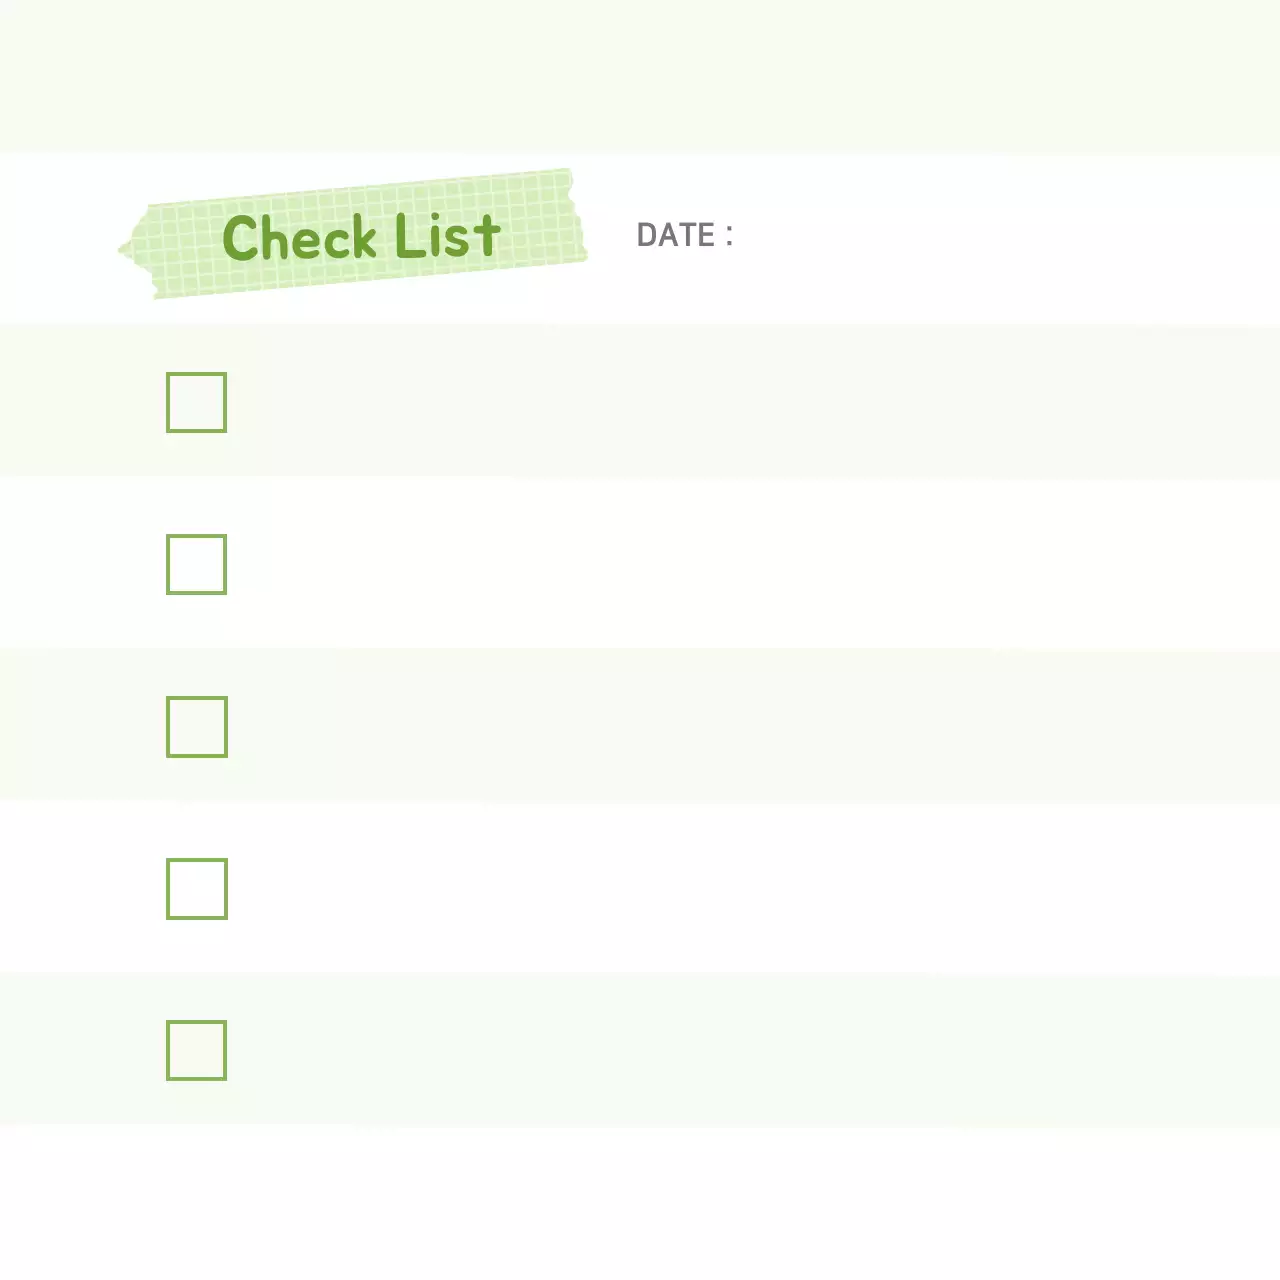Click the colon after the DATE label

click(x=729, y=236)
